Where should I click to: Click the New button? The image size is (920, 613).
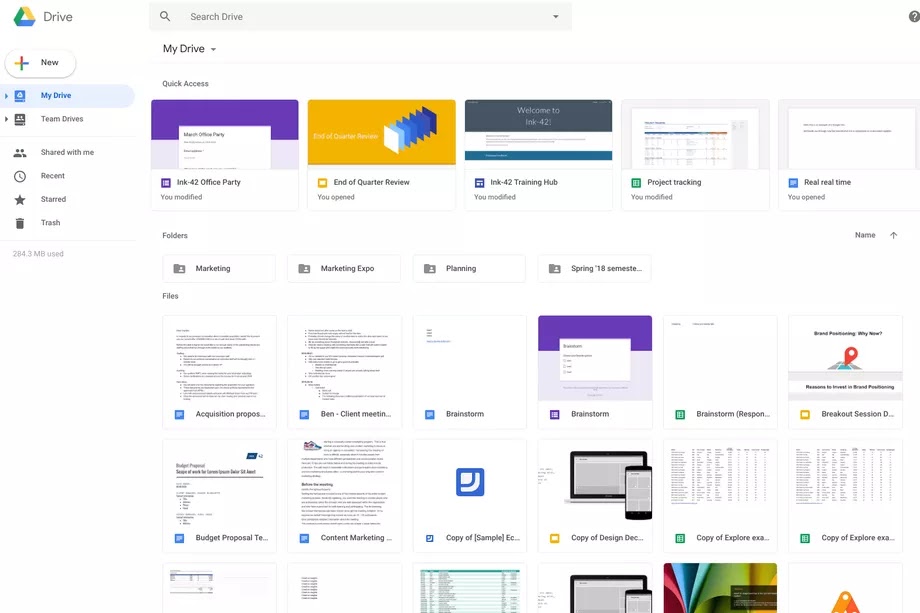pyautogui.click(x=40, y=62)
